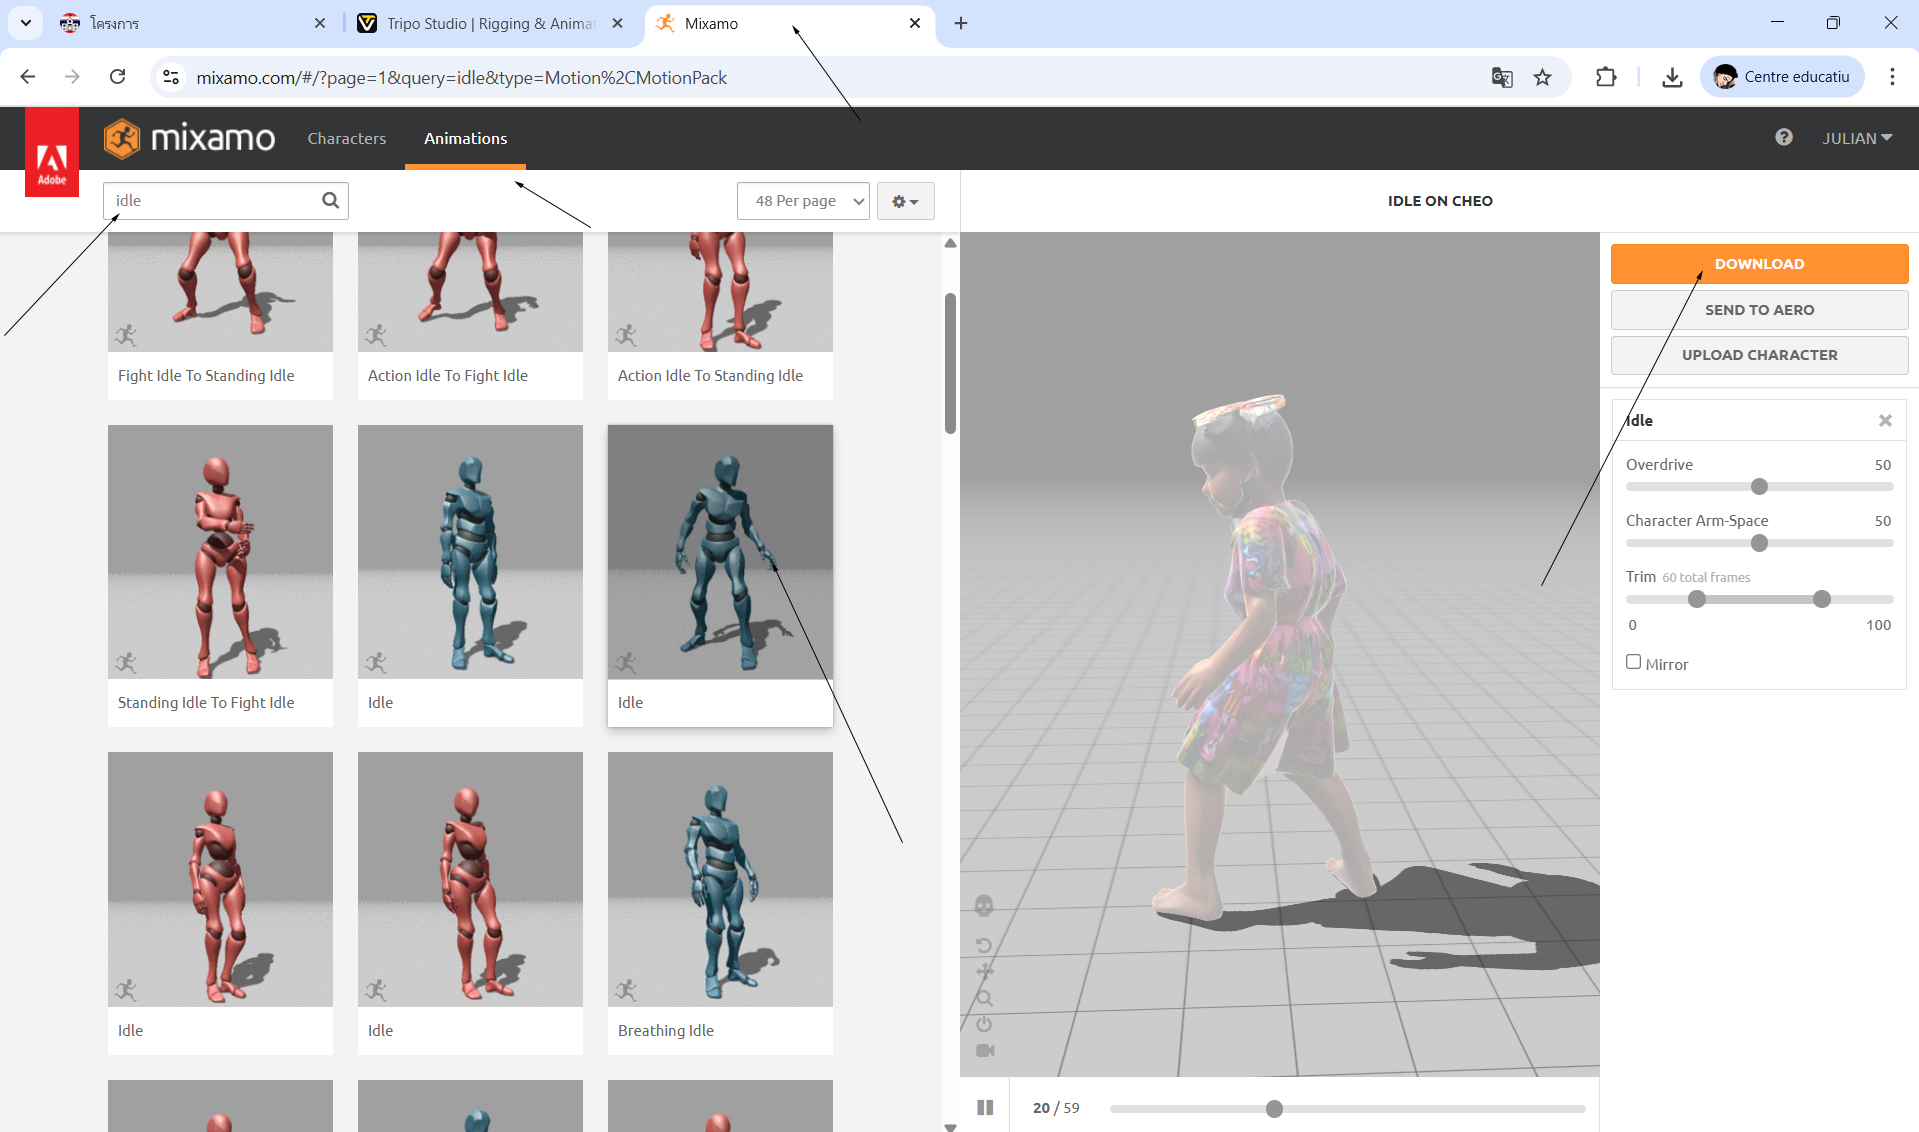
Task: Open the 48 Per page dropdown
Action: coord(803,201)
